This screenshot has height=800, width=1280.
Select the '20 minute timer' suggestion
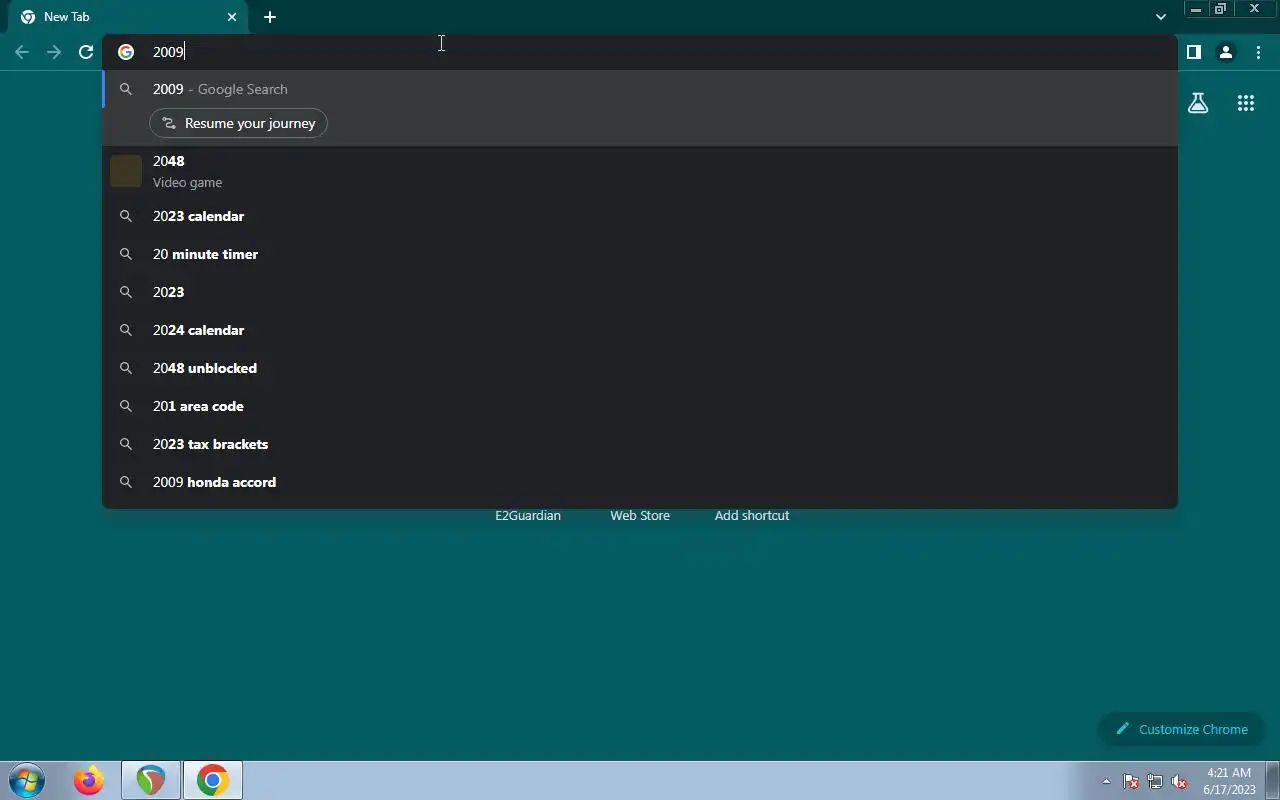point(640,254)
